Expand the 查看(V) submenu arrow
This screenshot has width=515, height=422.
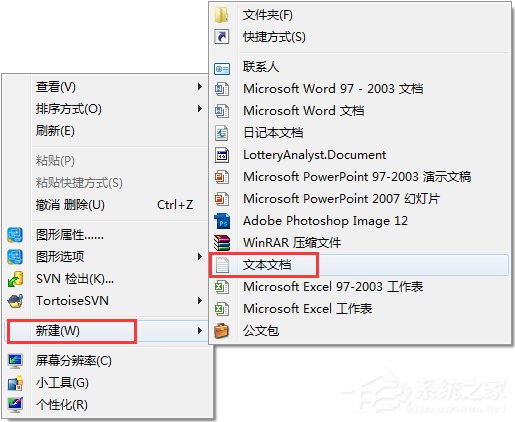(200, 87)
